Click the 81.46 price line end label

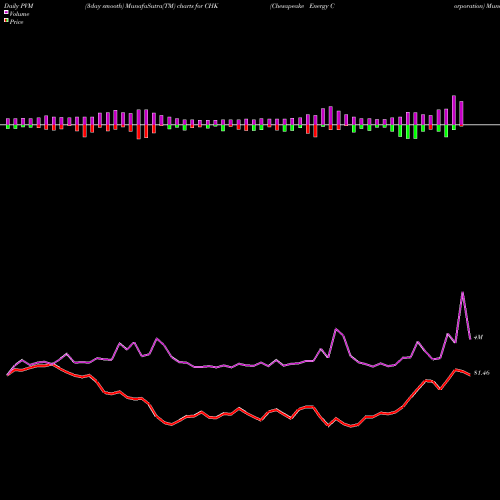482,373
